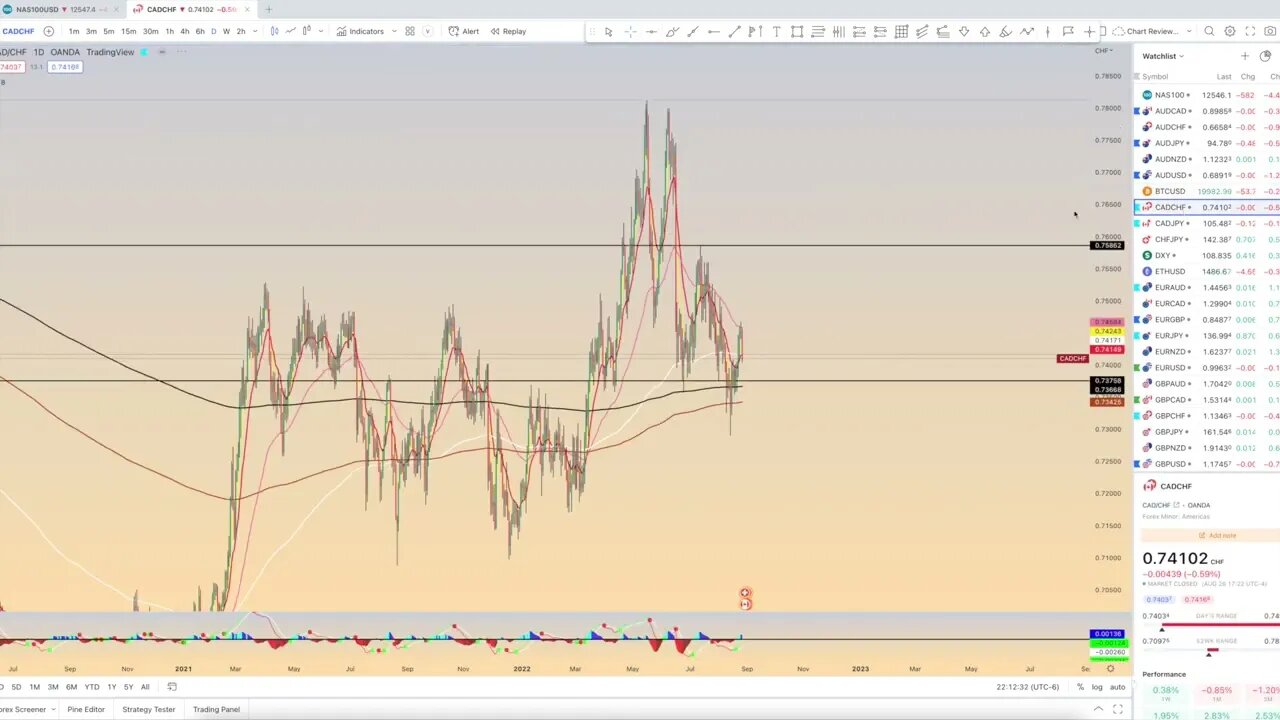
Task: Select EURUSD in watchlist
Action: pos(1207,367)
